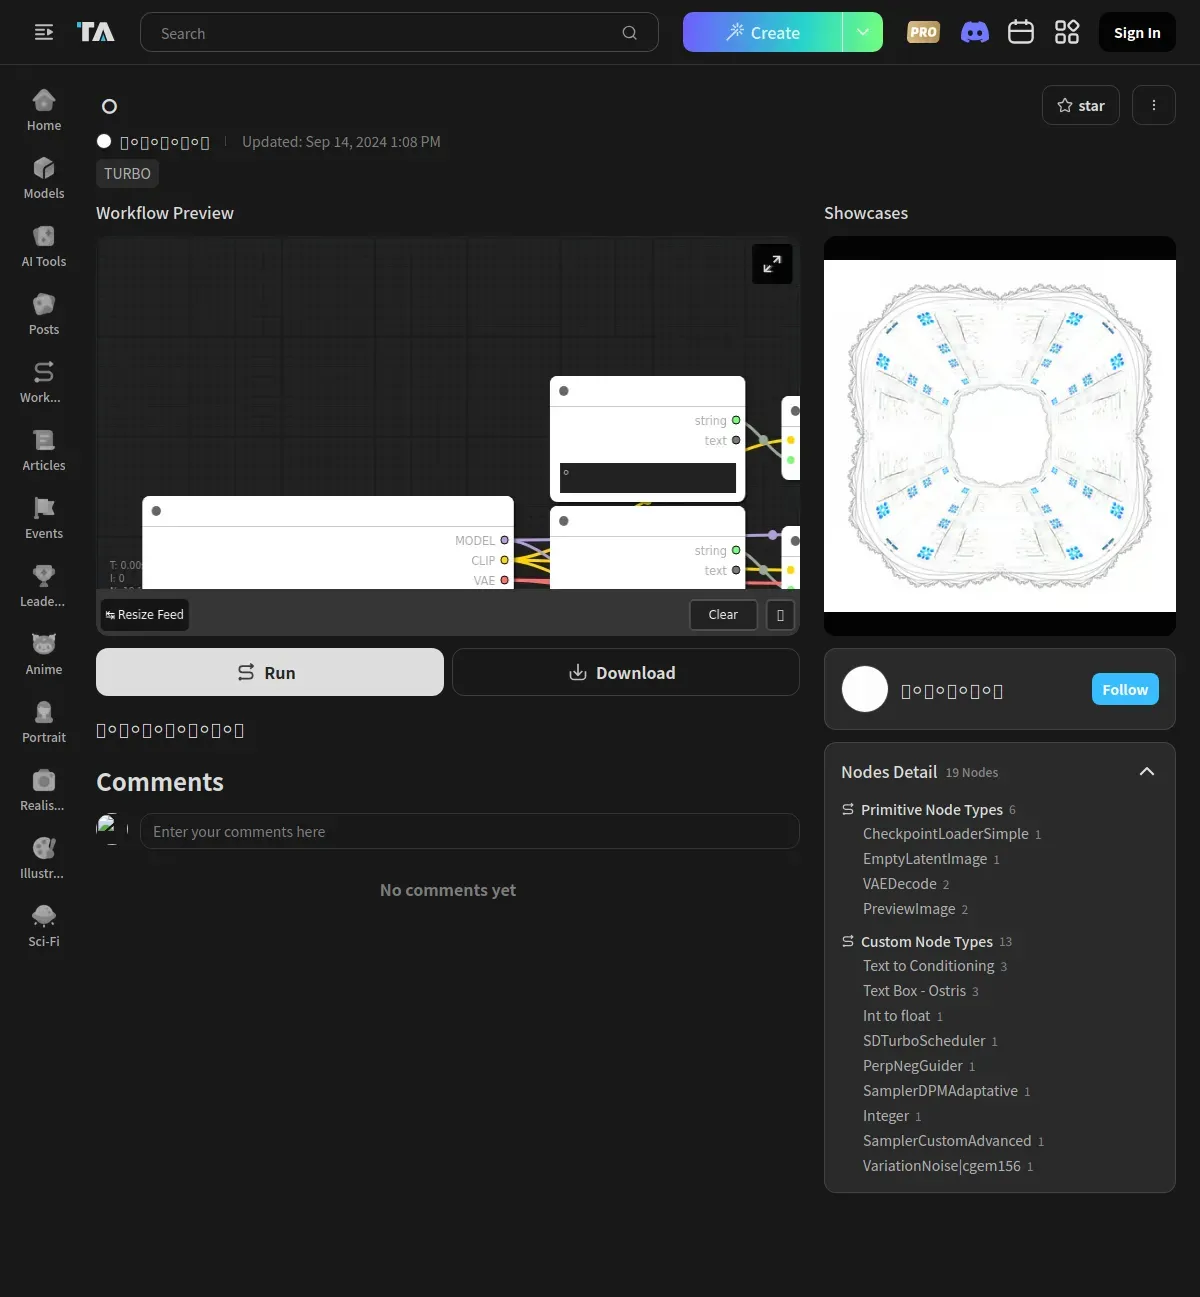The height and width of the screenshot is (1297, 1200).
Task: Click the 19 Nodes count label
Action: click(972, 772)
